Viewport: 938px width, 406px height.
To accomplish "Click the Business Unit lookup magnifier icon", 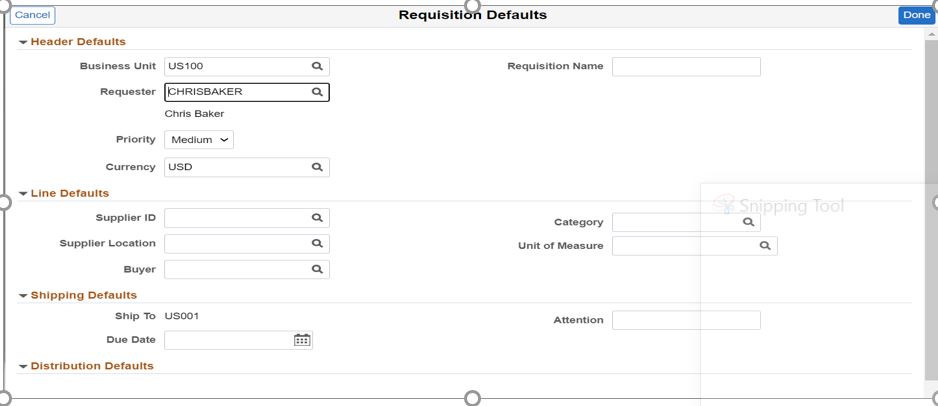I will coord(316,67).
